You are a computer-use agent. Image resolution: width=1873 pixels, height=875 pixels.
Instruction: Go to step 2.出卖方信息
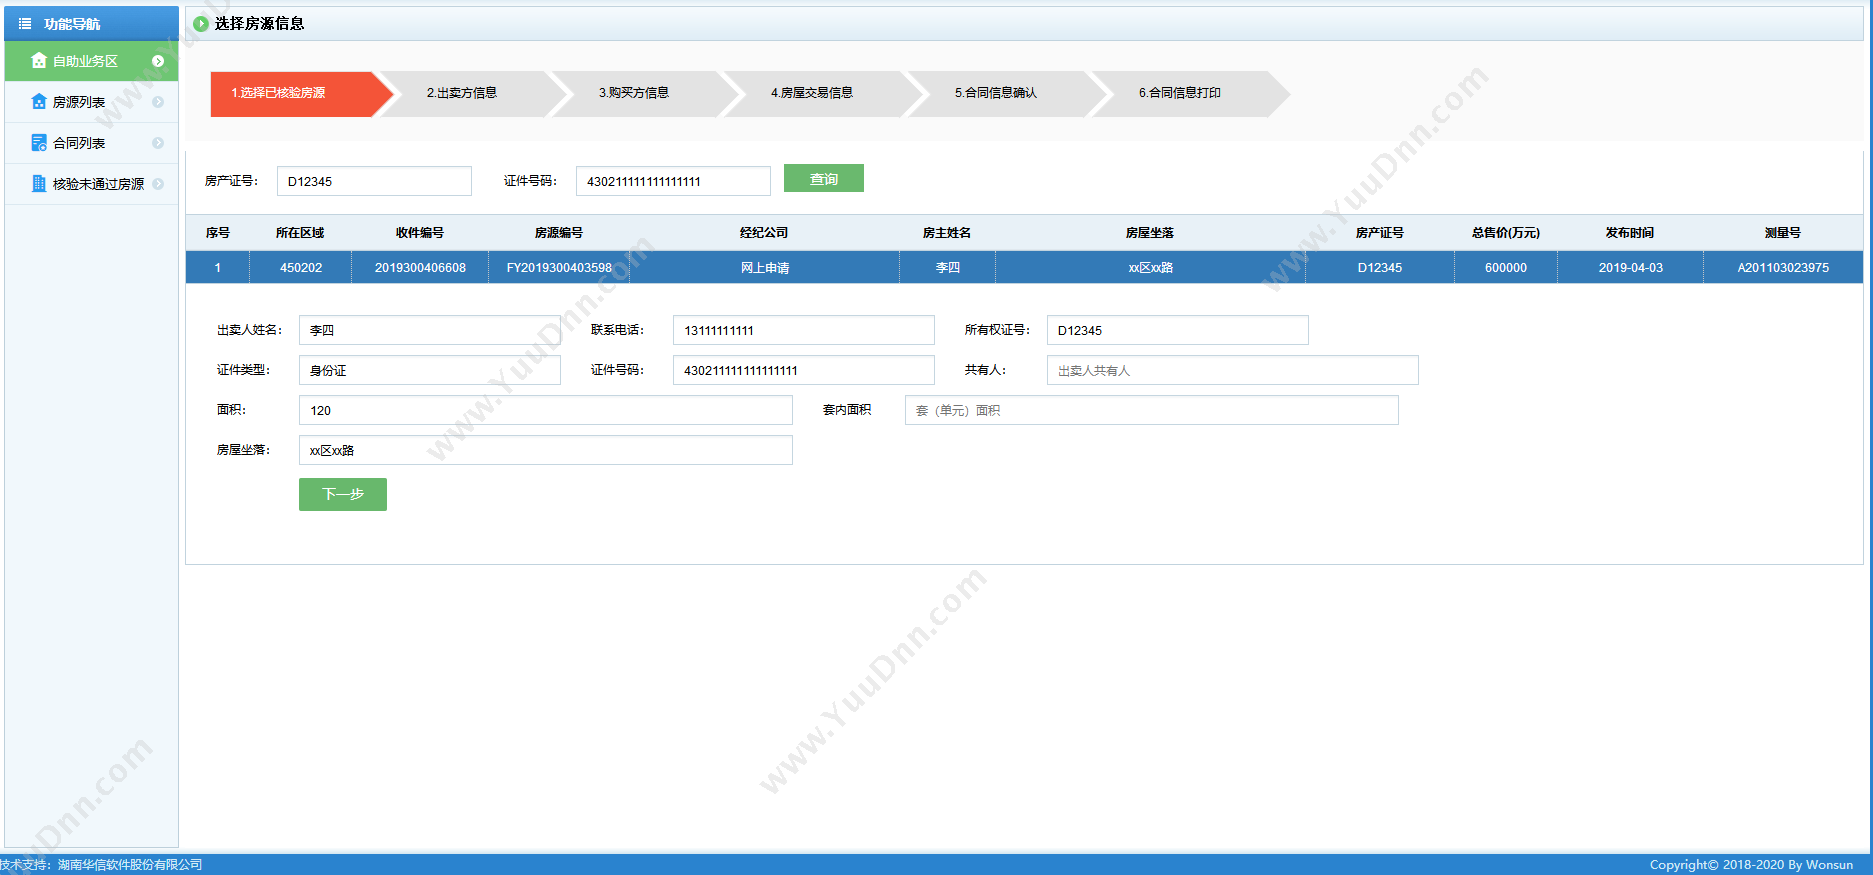(472, 93)
